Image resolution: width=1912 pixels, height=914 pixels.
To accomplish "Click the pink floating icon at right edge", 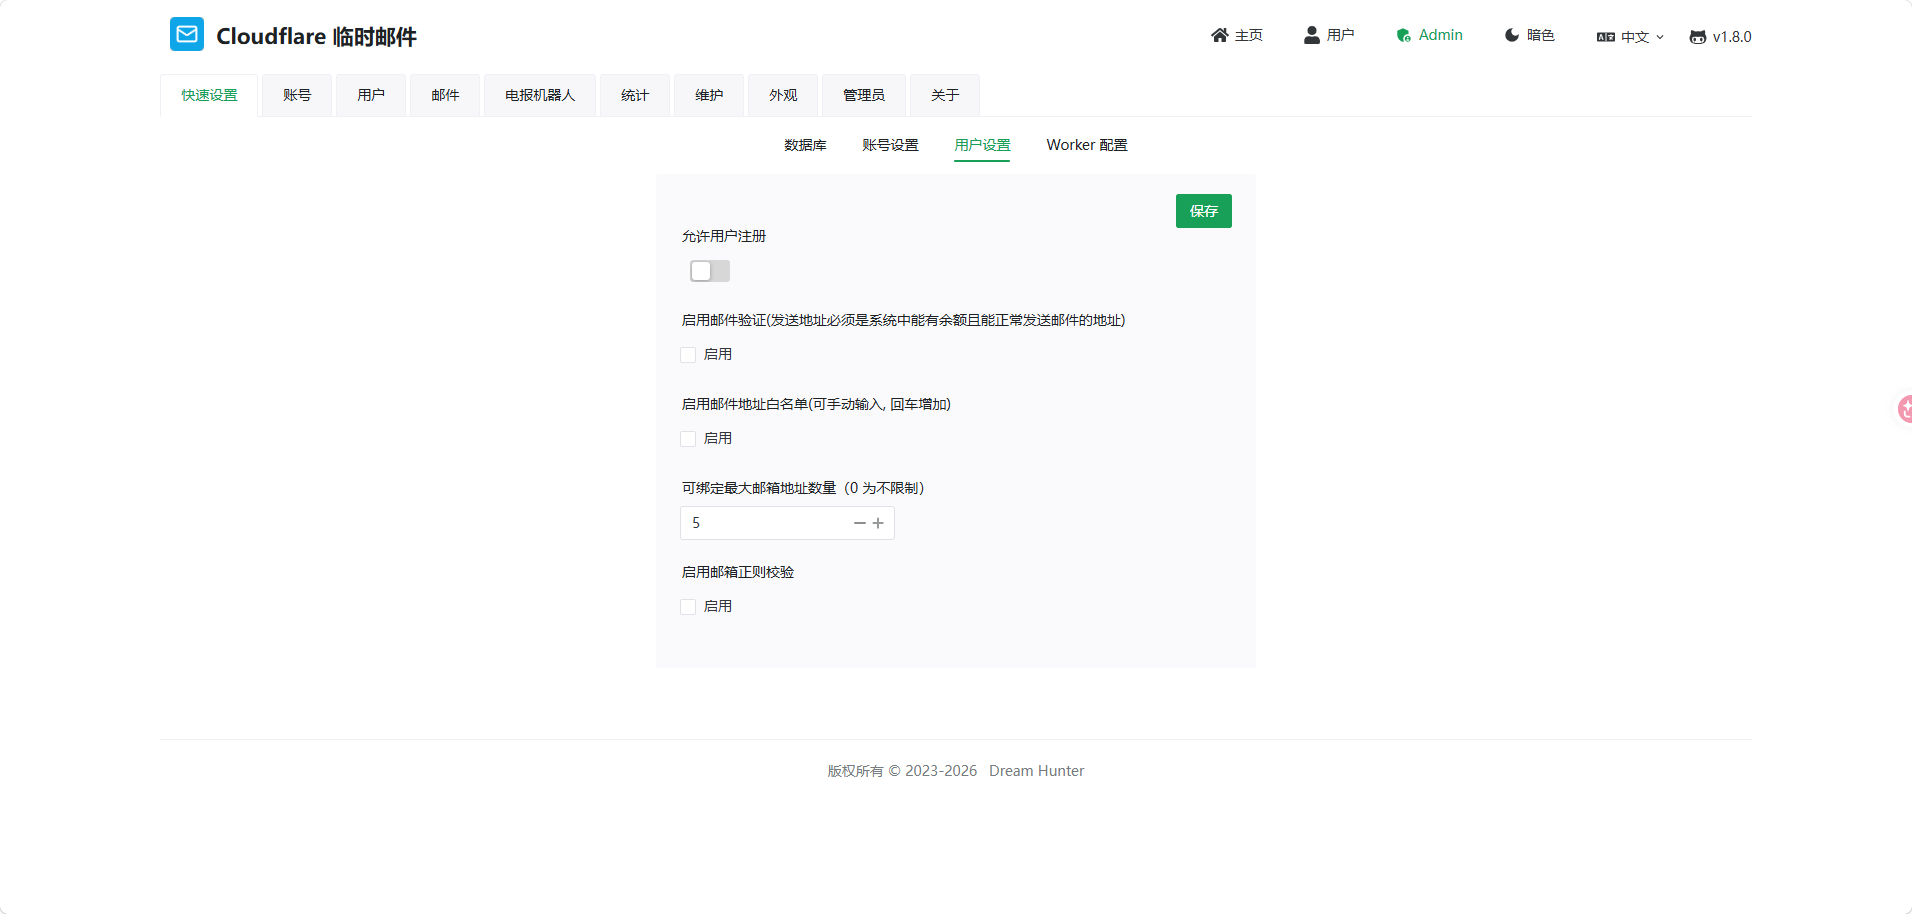I will pos(1905,409).
